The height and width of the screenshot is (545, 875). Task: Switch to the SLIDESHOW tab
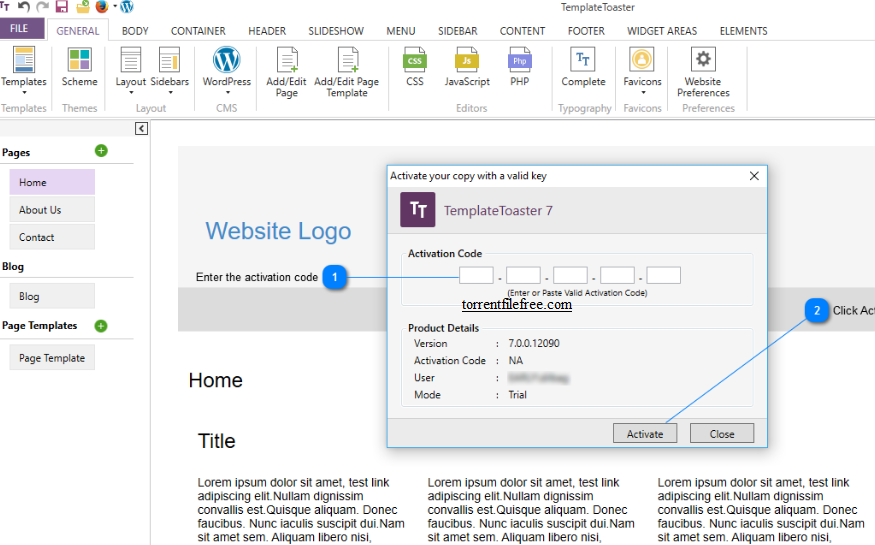click(x=336, y=31)
